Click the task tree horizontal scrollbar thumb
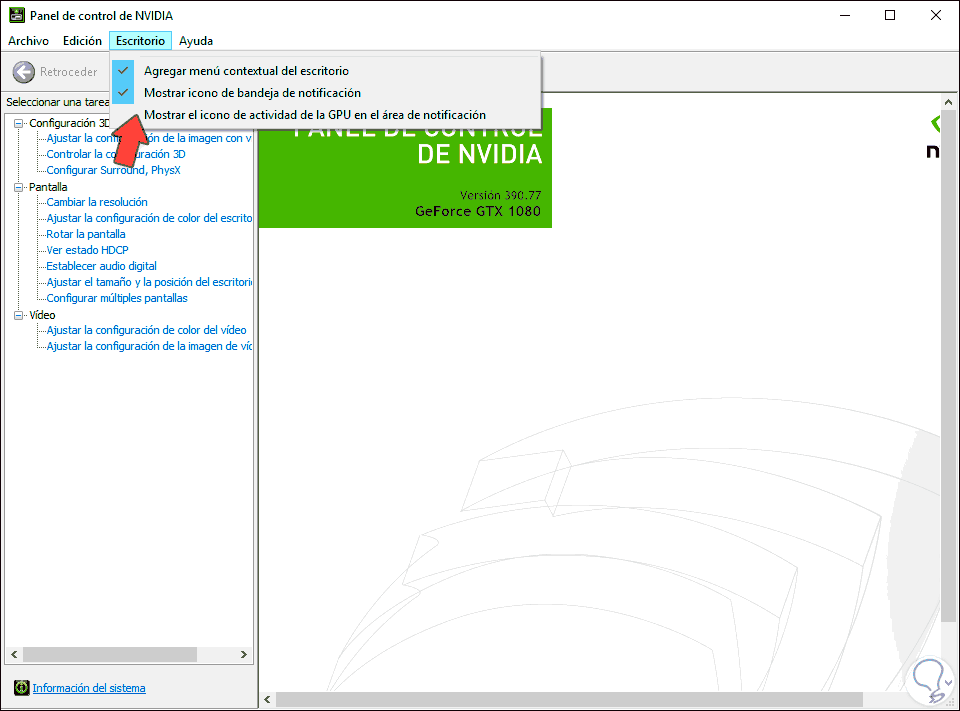The width and height of the screenshot is (960, 711). coord(110,655)
